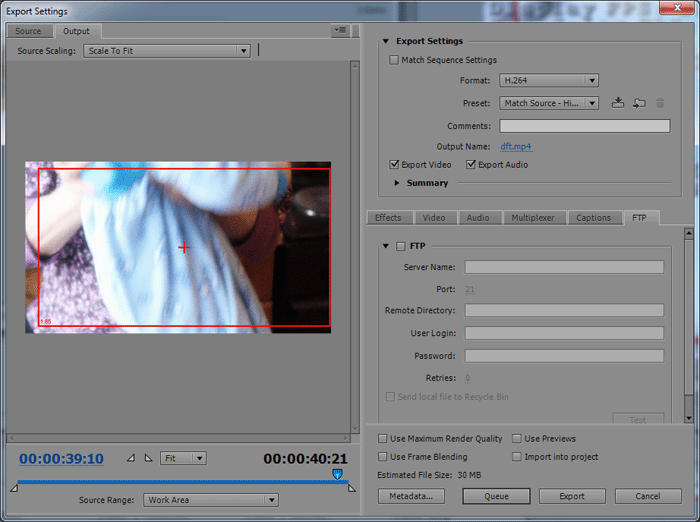Open the Source Scaling dropdown
Viewport: 700px width, 522px height.
[x=167, y=51]
